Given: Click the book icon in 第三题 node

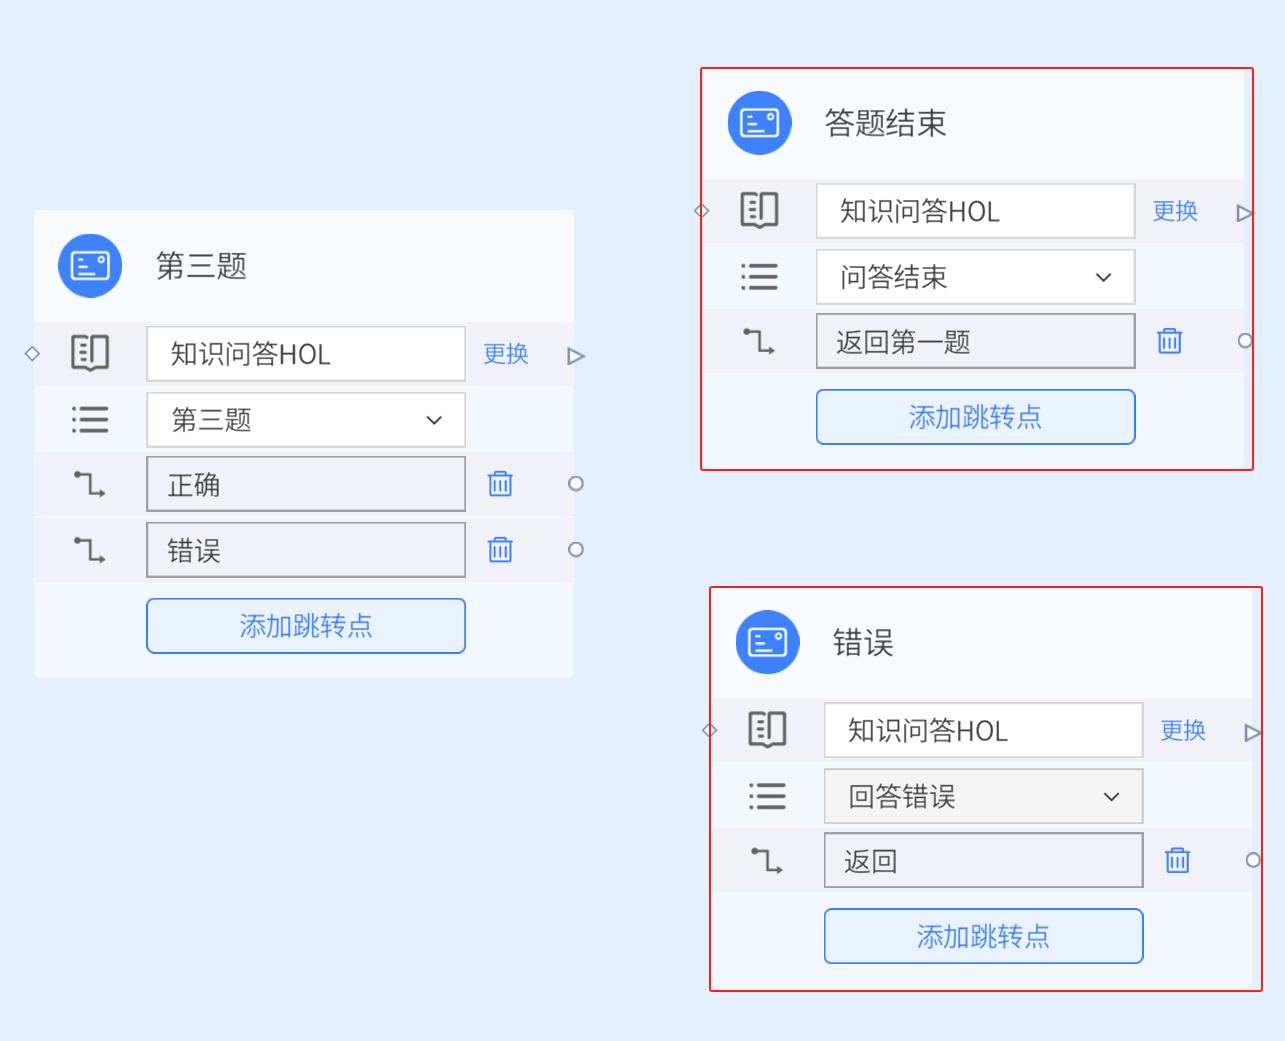Looking at the screenshot, I should pos(90,353).
